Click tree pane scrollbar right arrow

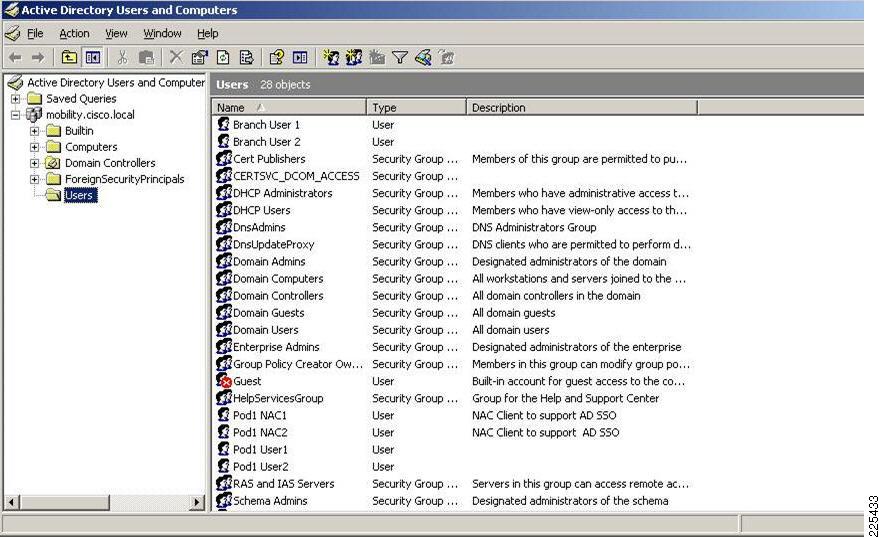[x=196, y=502]
